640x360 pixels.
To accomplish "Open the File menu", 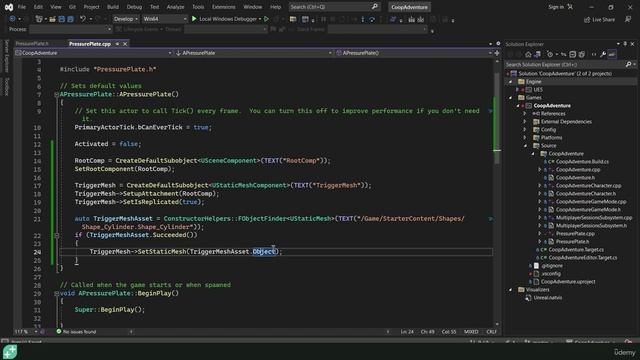I will point(22,7).
